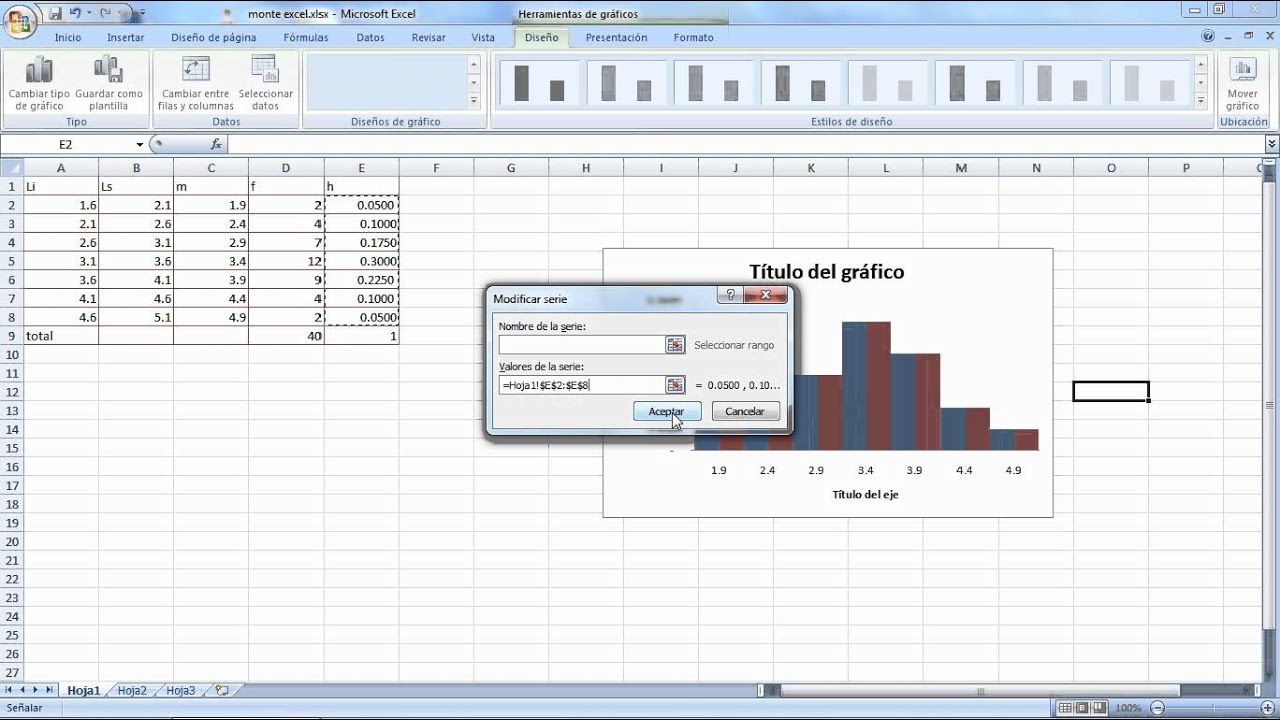Go to last sheet navigation arrow
1280x720 pixels.
(x=50, y=690)
